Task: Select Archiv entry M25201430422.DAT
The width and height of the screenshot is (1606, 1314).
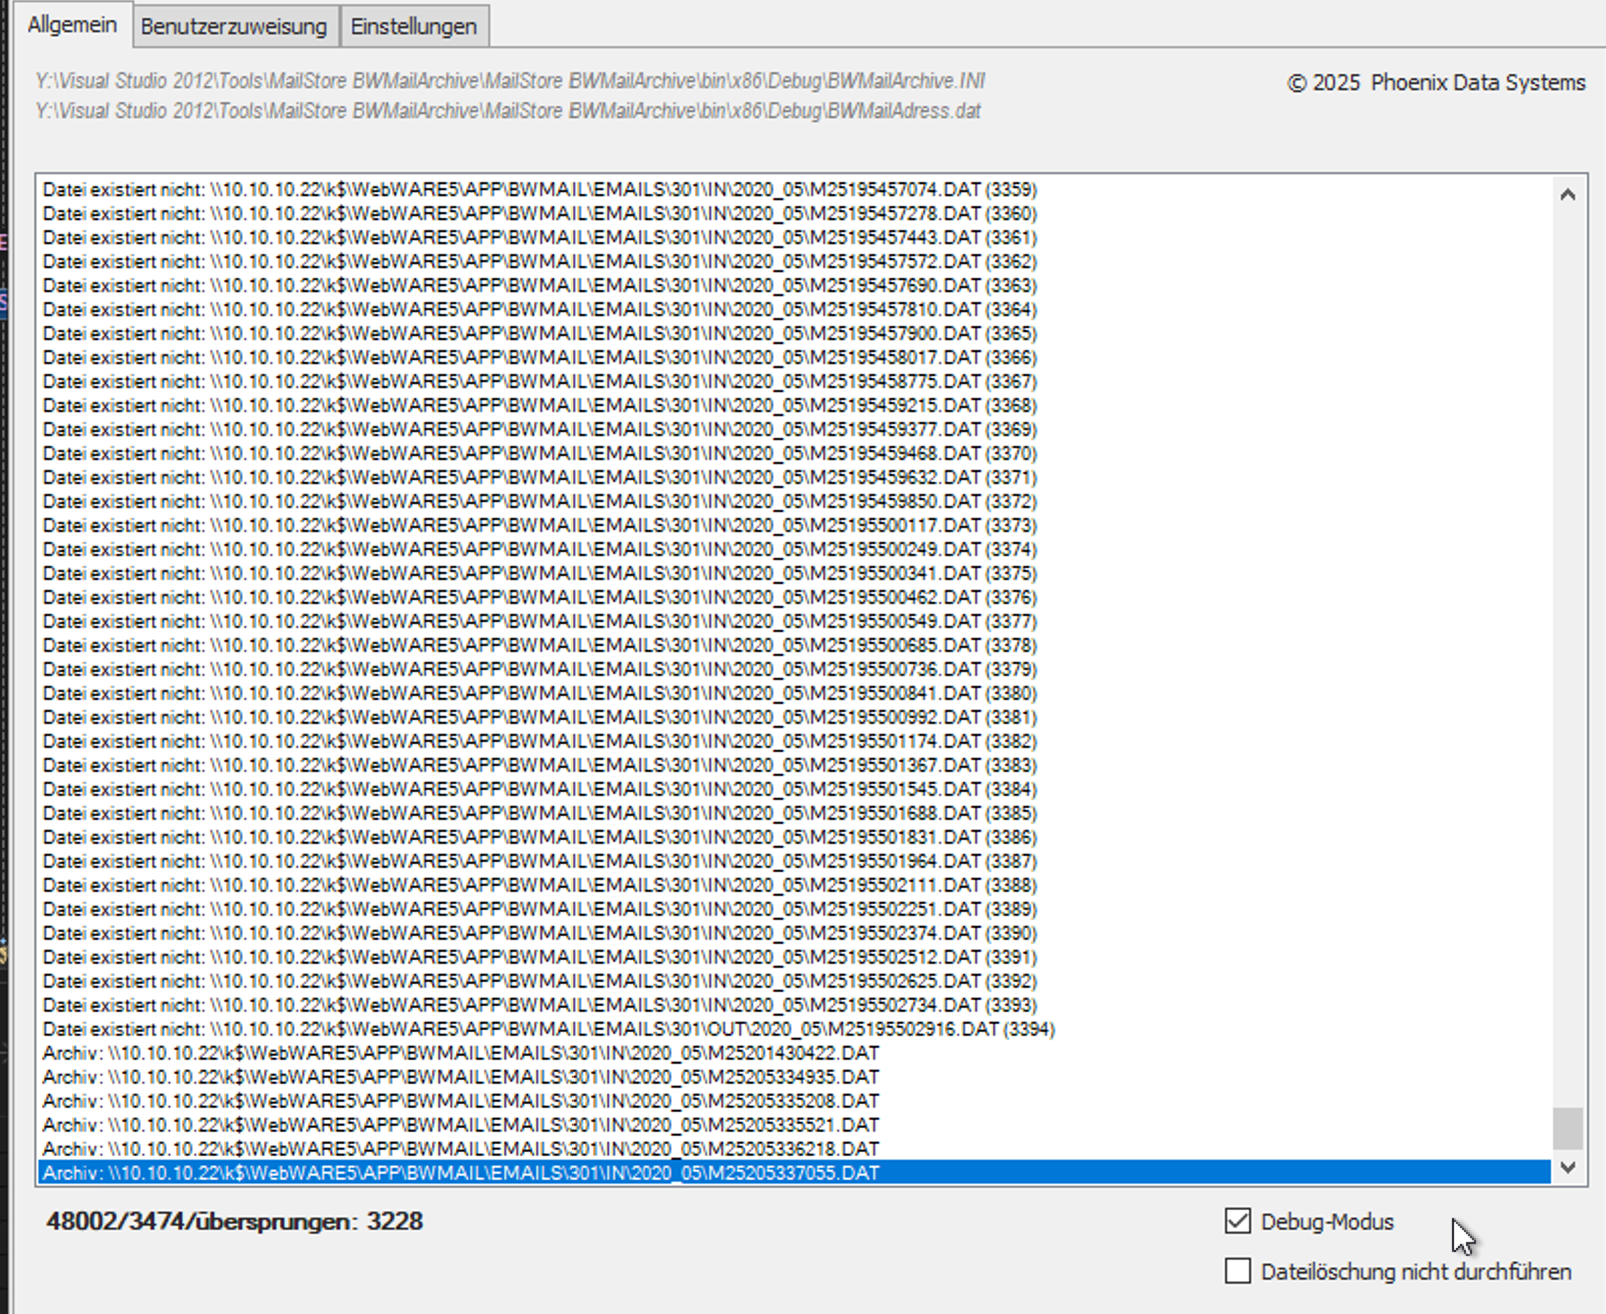Action: (460, 1053)
